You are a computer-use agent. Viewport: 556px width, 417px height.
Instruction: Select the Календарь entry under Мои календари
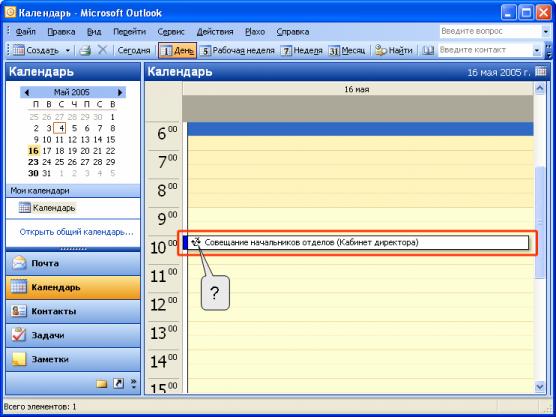(47, 208)
